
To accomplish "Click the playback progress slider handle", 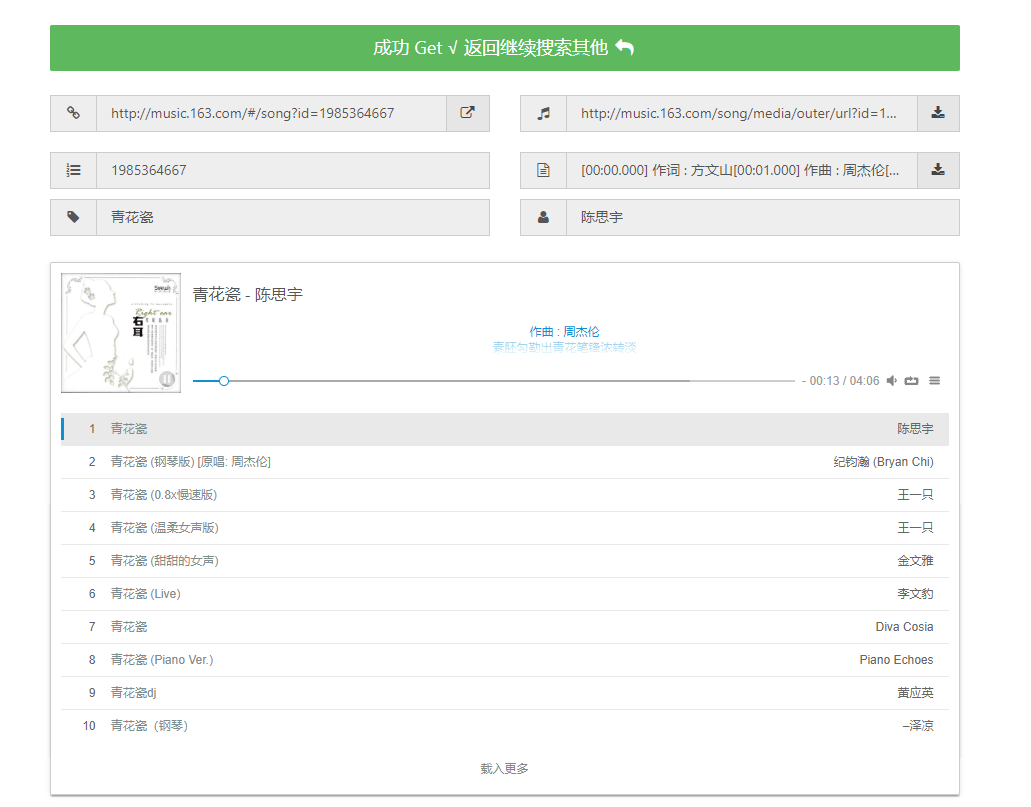I will [224, 381].
